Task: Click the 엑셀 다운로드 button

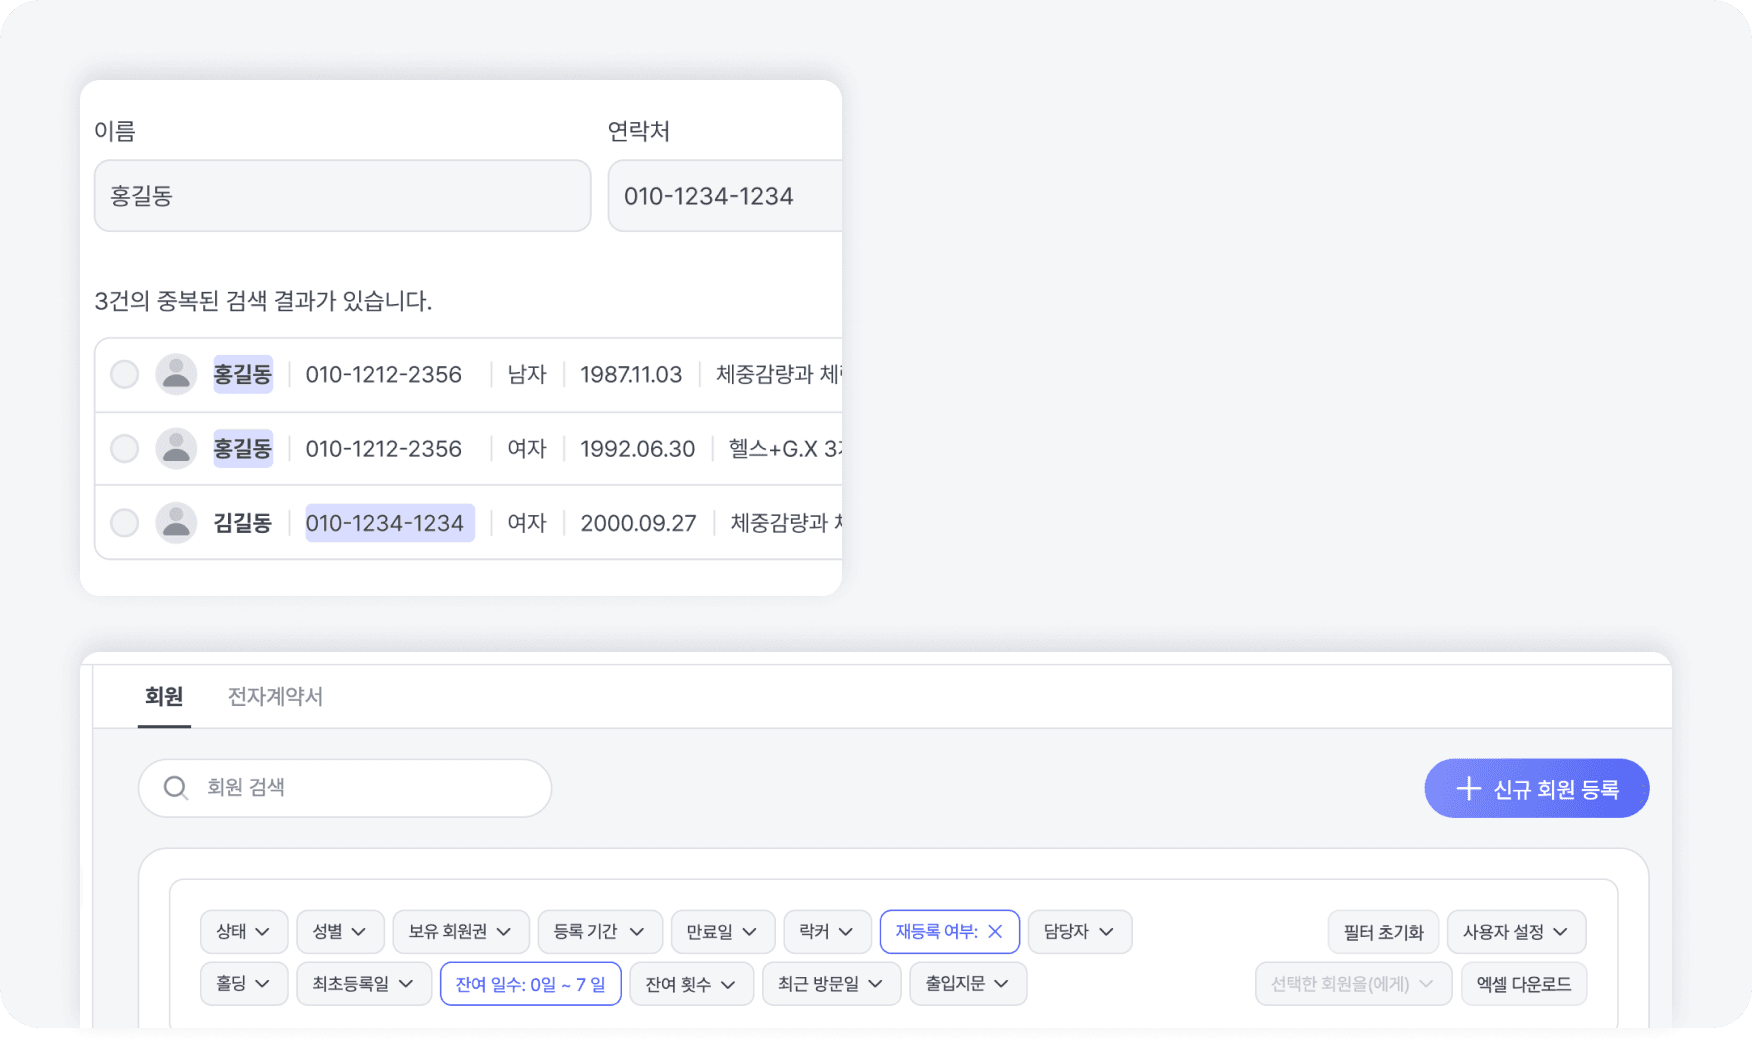Action: [x=1524, y=984]
